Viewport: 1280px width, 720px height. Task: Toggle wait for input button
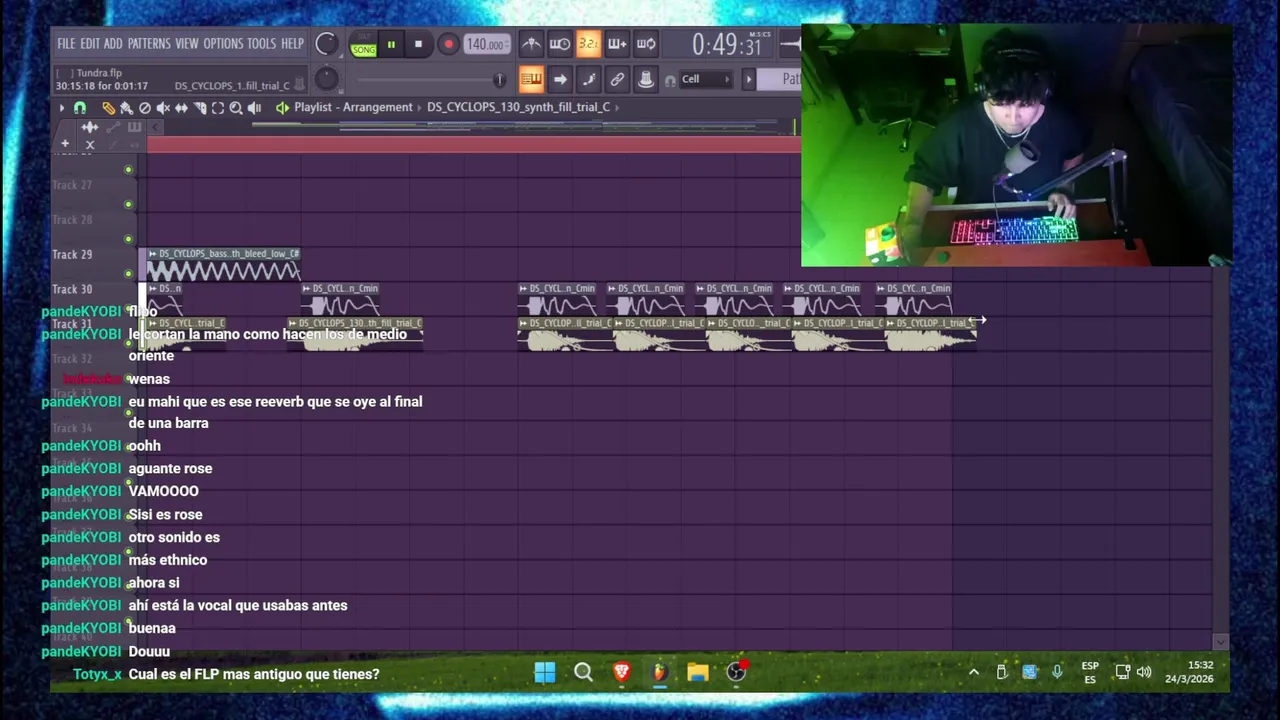coord(560,44)
